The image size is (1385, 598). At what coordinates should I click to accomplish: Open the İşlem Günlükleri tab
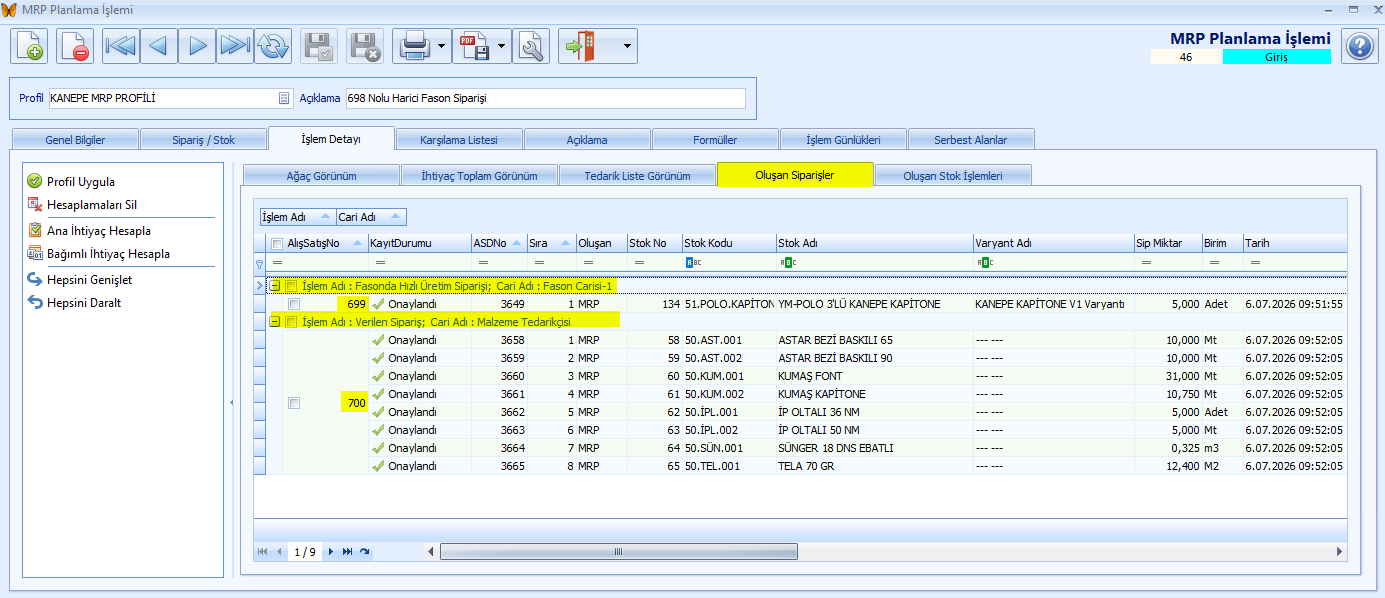tap(843, 139)
